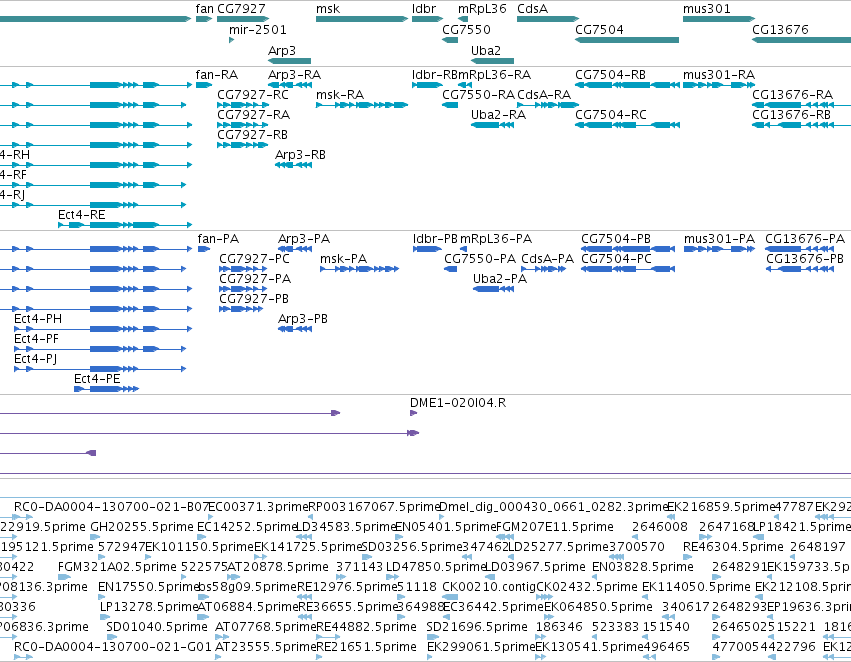Image resolution: width=851 pixels, height=662 pixels.
Task: Click the CG7927-RA transcript label
Action: click(x=253, y=114)
